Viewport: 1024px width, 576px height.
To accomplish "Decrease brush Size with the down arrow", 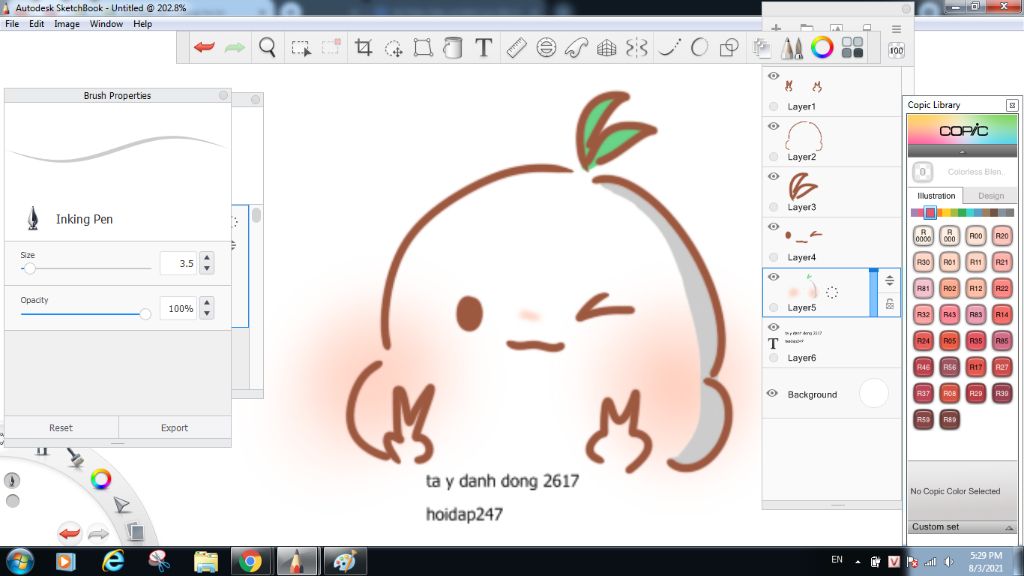I will (x=207, y=268).
